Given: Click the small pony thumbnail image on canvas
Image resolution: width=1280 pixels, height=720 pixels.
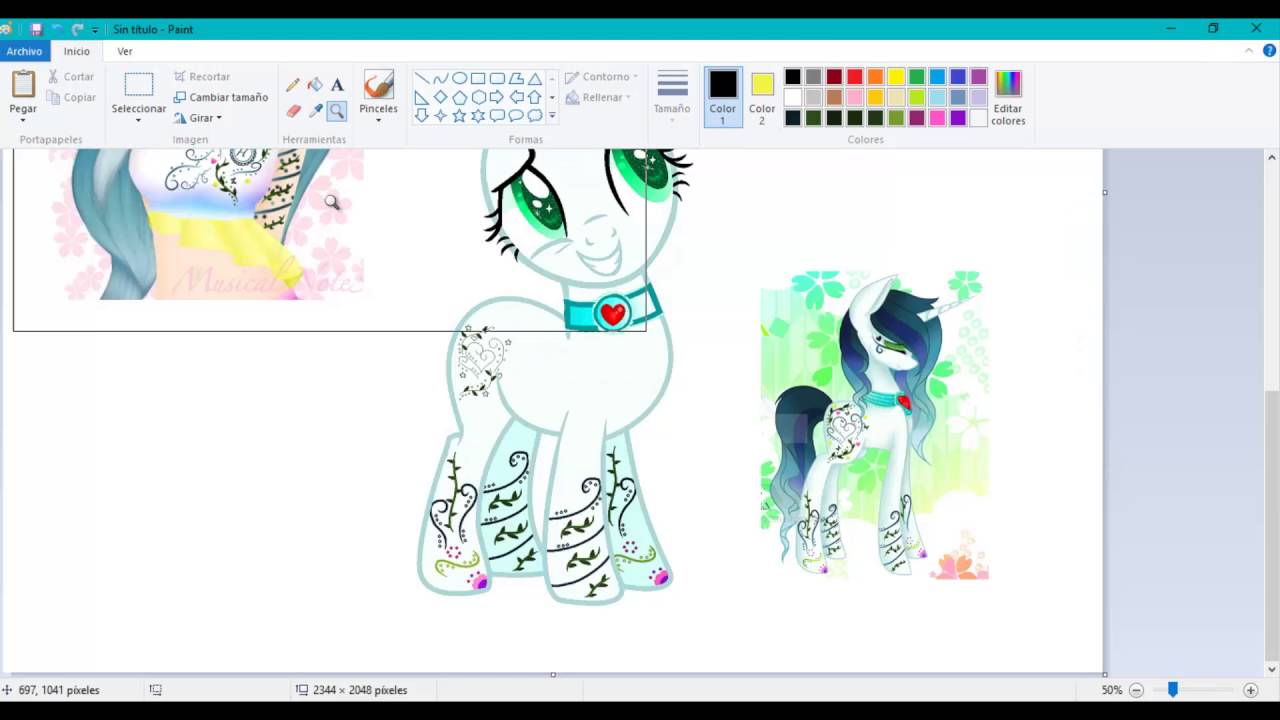Looking at the screenshot, I should tap(875, 425).
